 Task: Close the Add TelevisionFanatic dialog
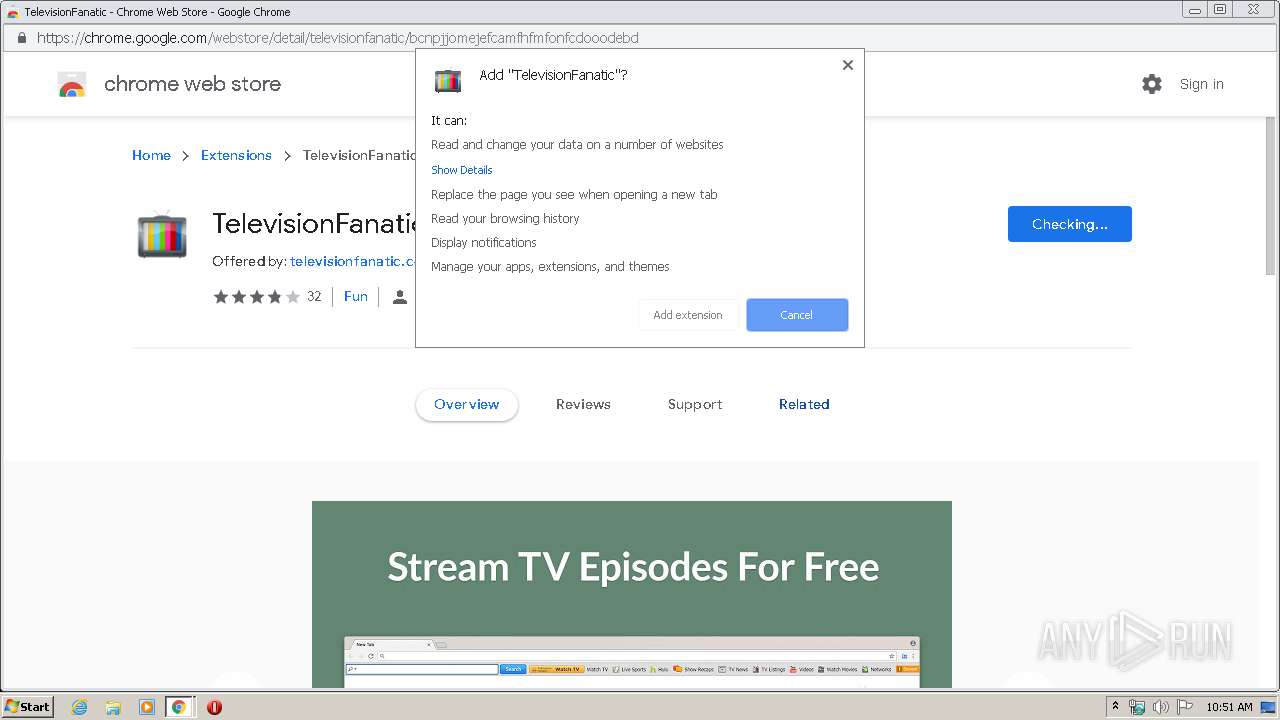point(847,65)
